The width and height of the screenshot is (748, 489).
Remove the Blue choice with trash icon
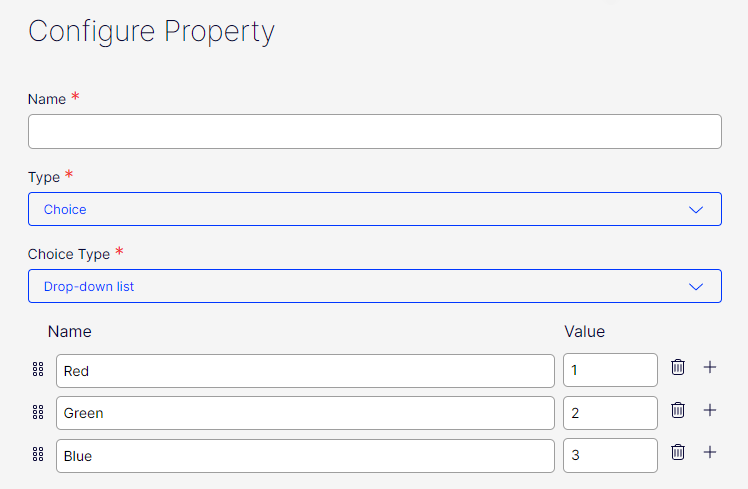coord(678,453)
